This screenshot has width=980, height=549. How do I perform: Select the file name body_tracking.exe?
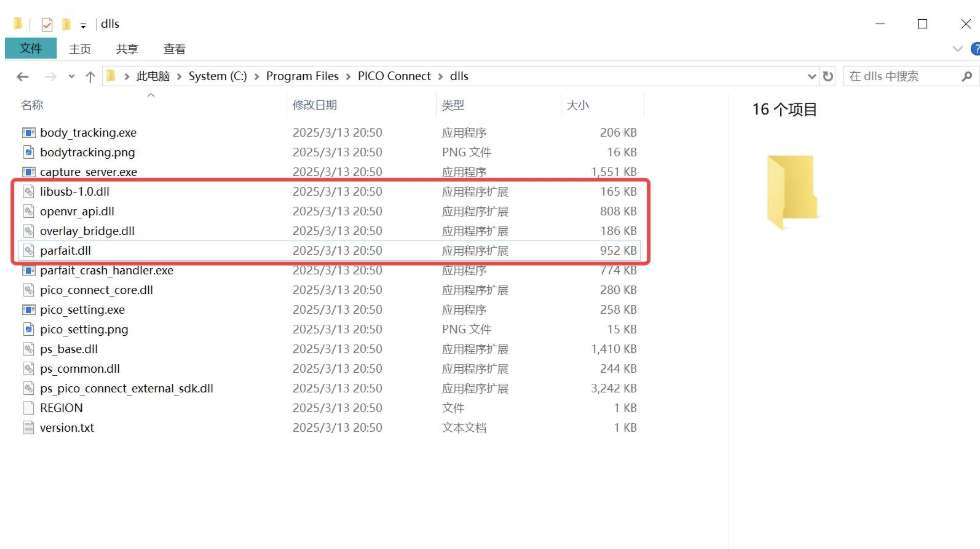point(88,133)
